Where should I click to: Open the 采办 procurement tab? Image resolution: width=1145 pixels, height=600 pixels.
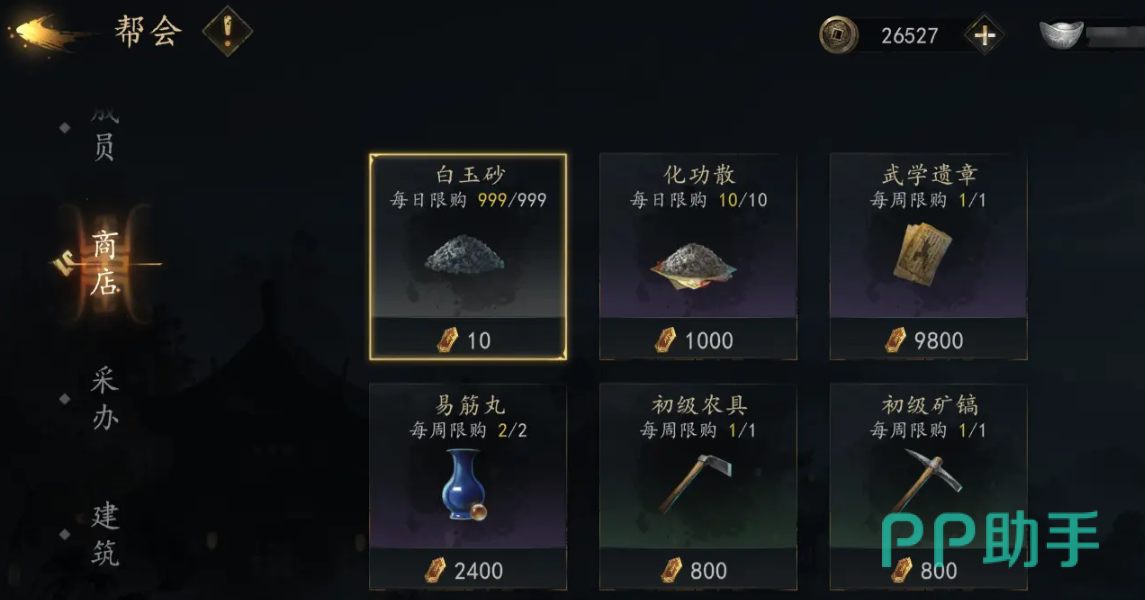104,399
